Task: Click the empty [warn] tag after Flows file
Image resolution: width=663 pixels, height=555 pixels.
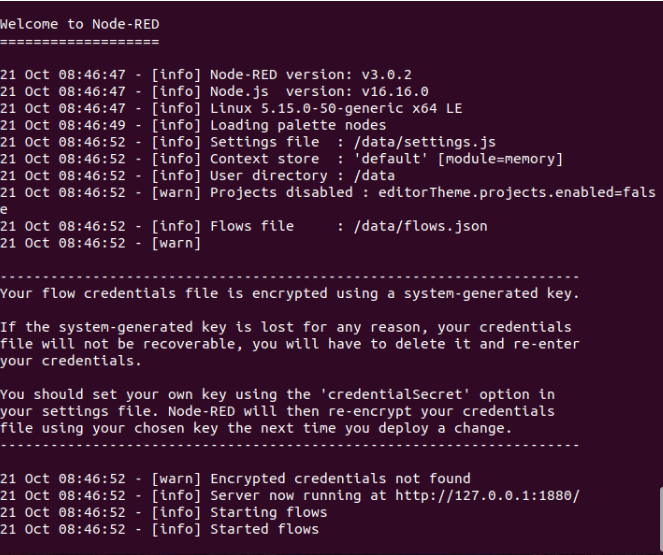Action: 176,243
